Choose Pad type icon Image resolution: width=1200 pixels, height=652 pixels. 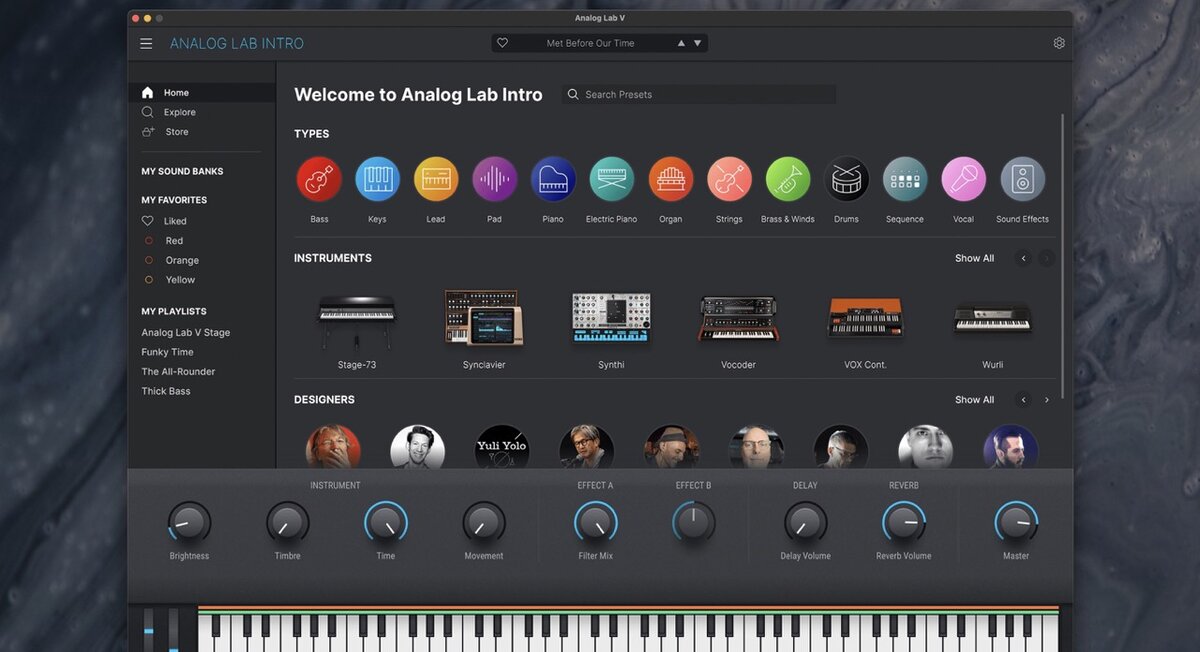coord(495,179)
